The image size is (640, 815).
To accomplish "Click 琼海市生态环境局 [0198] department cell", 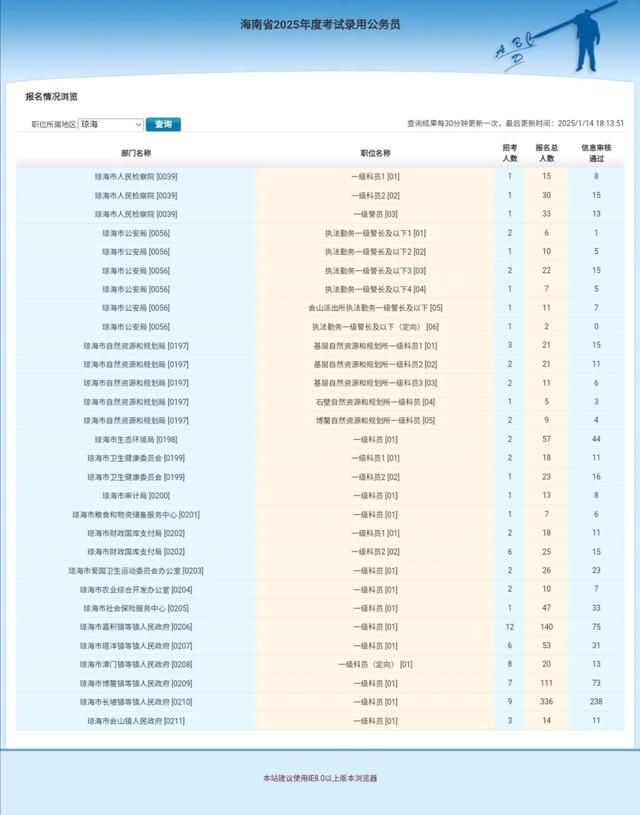I will [136, 440].
